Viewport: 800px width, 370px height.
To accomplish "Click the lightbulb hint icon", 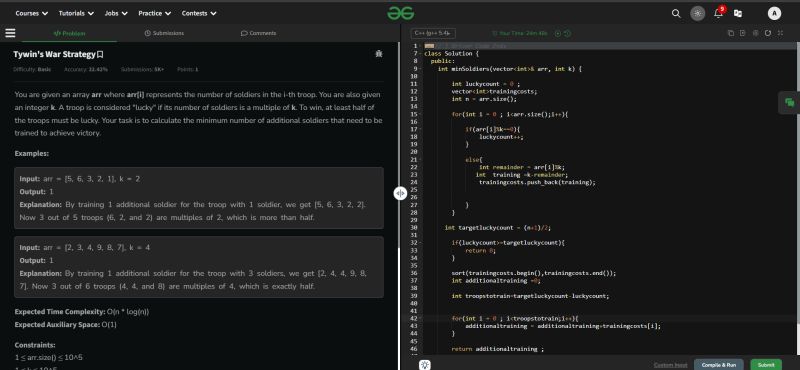I will 424,365.
